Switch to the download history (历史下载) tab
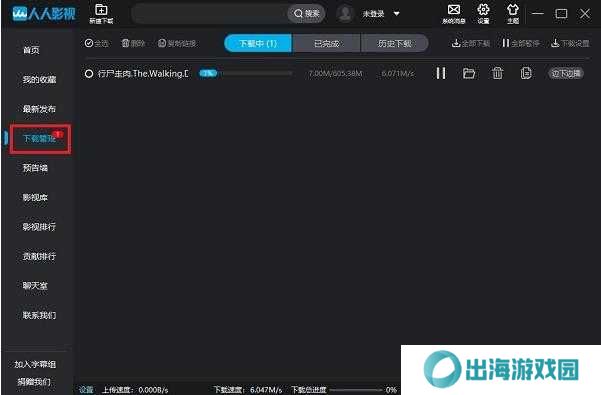601x395 pixels. tap(394, 43)
